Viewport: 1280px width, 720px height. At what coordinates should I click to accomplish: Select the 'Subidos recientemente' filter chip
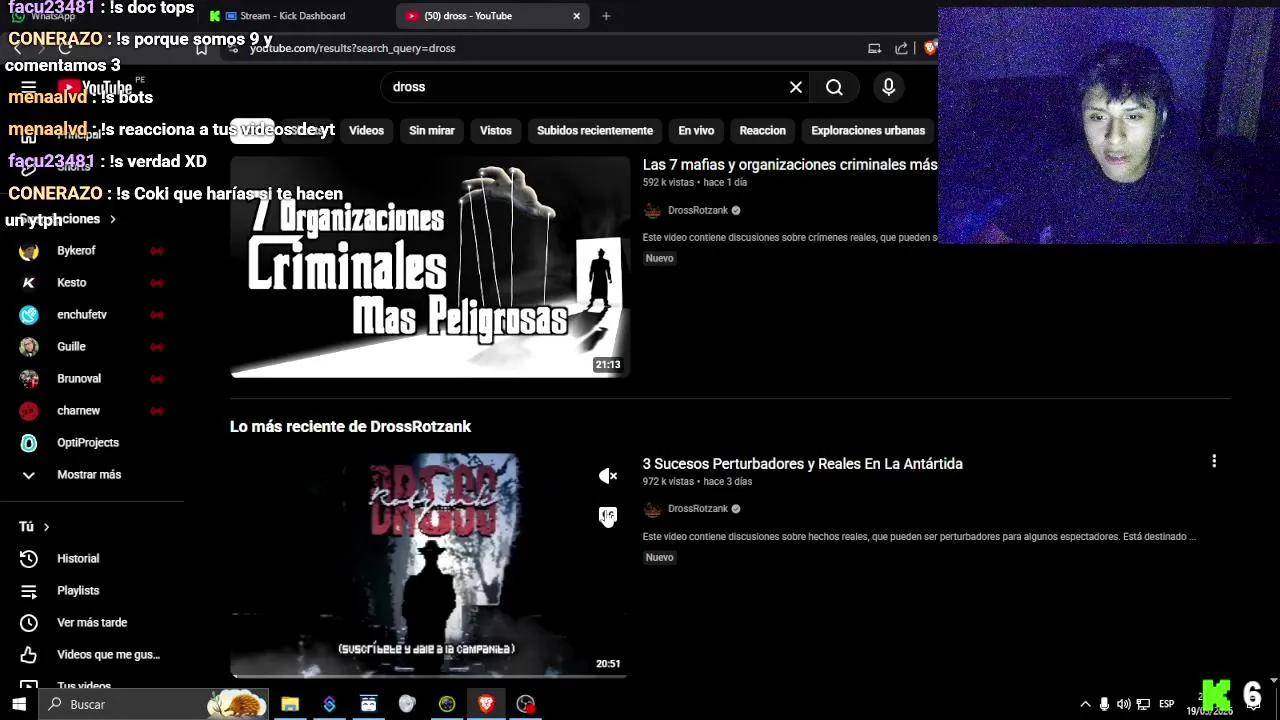[595, 130]
